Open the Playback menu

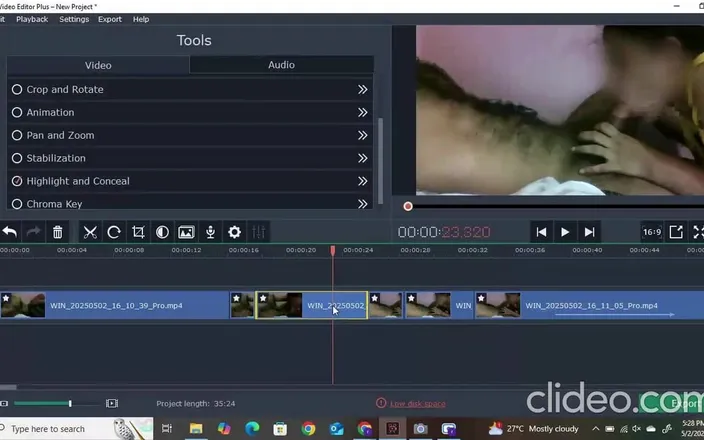[32, 19]
